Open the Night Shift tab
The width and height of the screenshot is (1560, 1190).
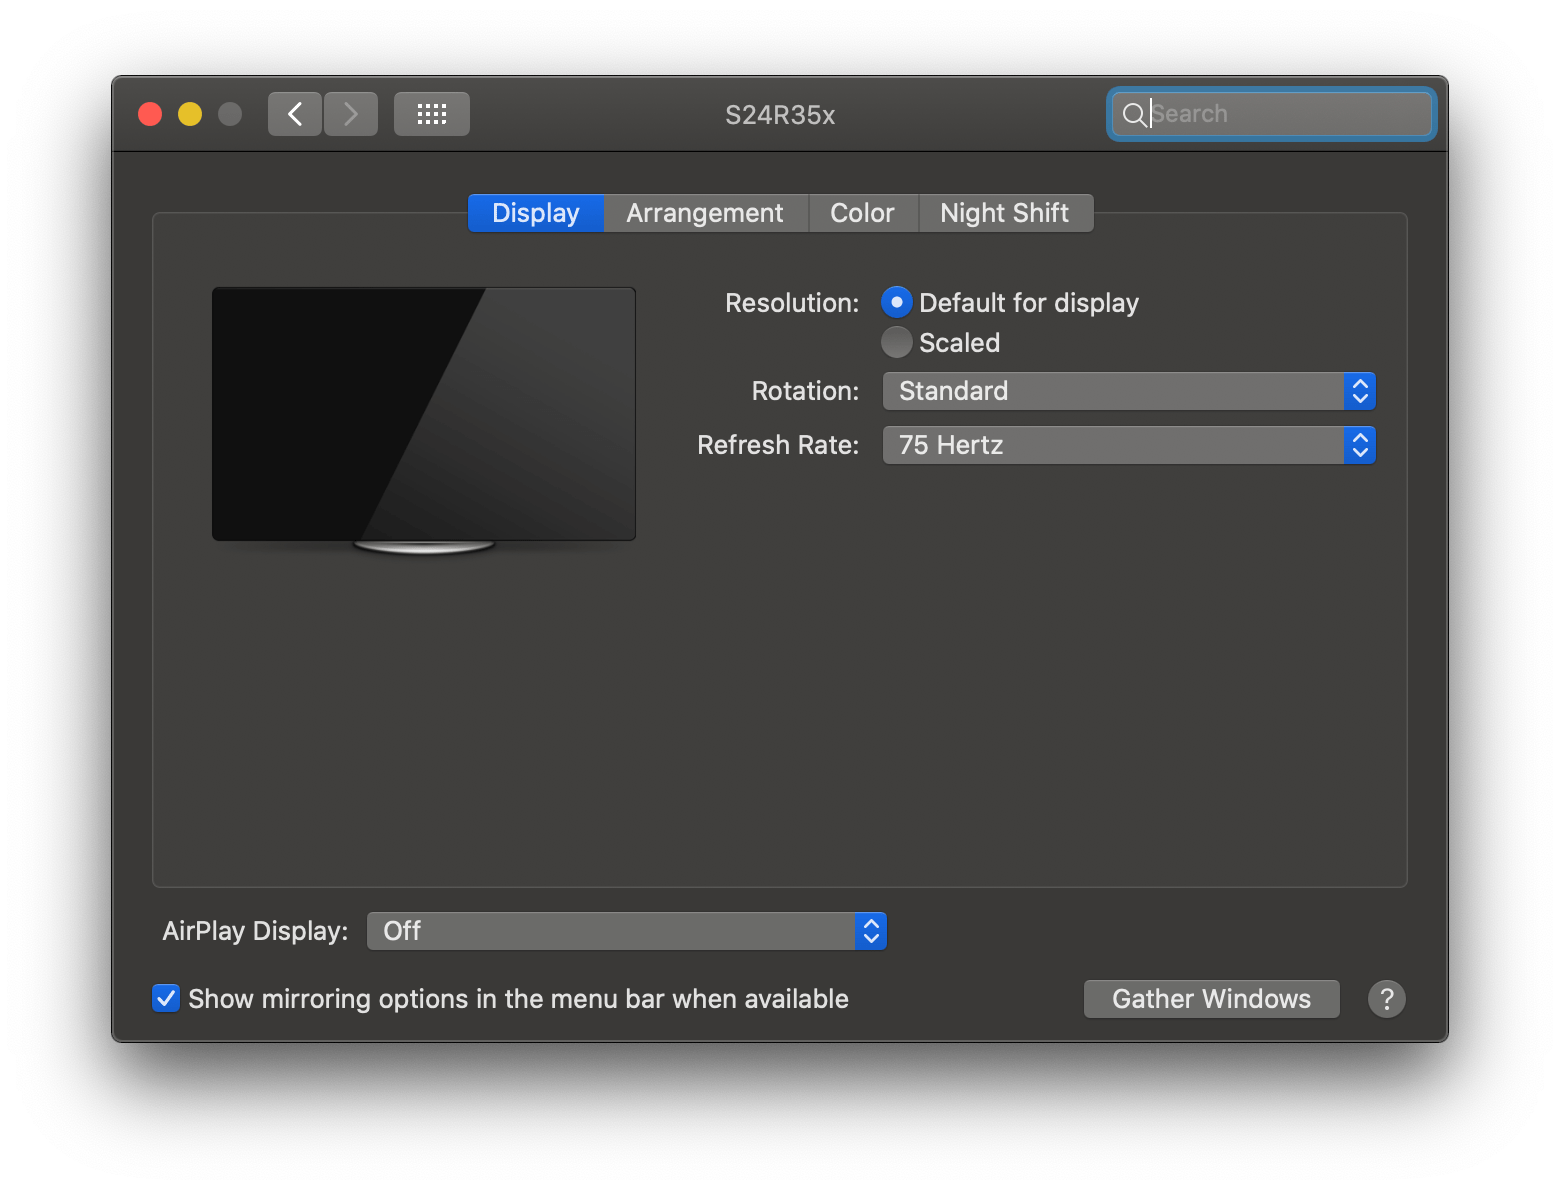[x=1004, y=212]
